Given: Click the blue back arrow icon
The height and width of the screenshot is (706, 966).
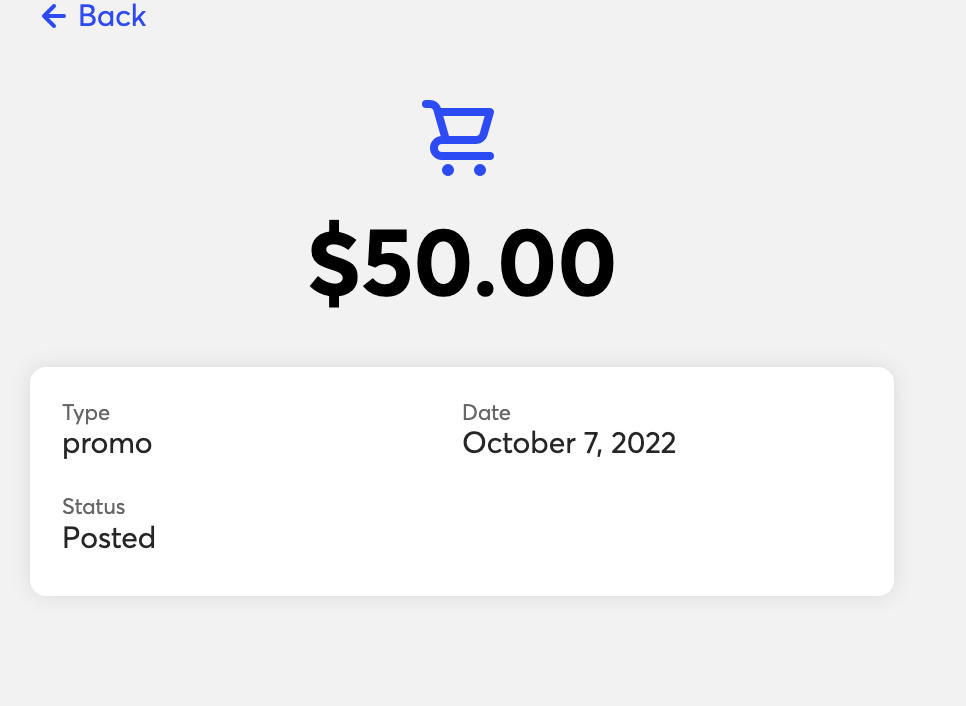Looking at the screenshot, I should click(x=54, y=16).
